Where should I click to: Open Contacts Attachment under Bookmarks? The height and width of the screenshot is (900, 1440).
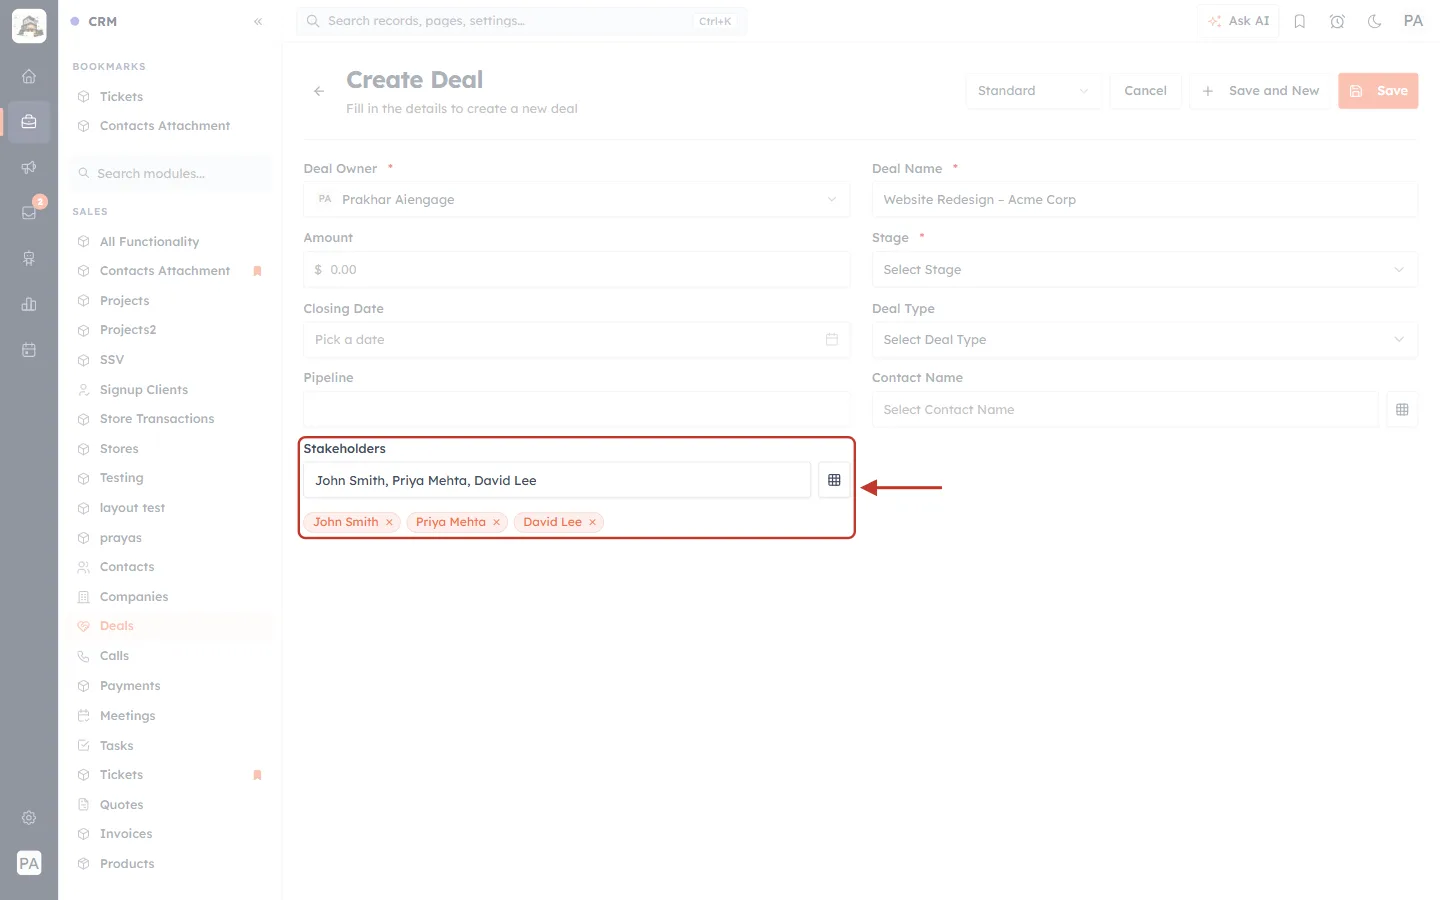point(165,126)
